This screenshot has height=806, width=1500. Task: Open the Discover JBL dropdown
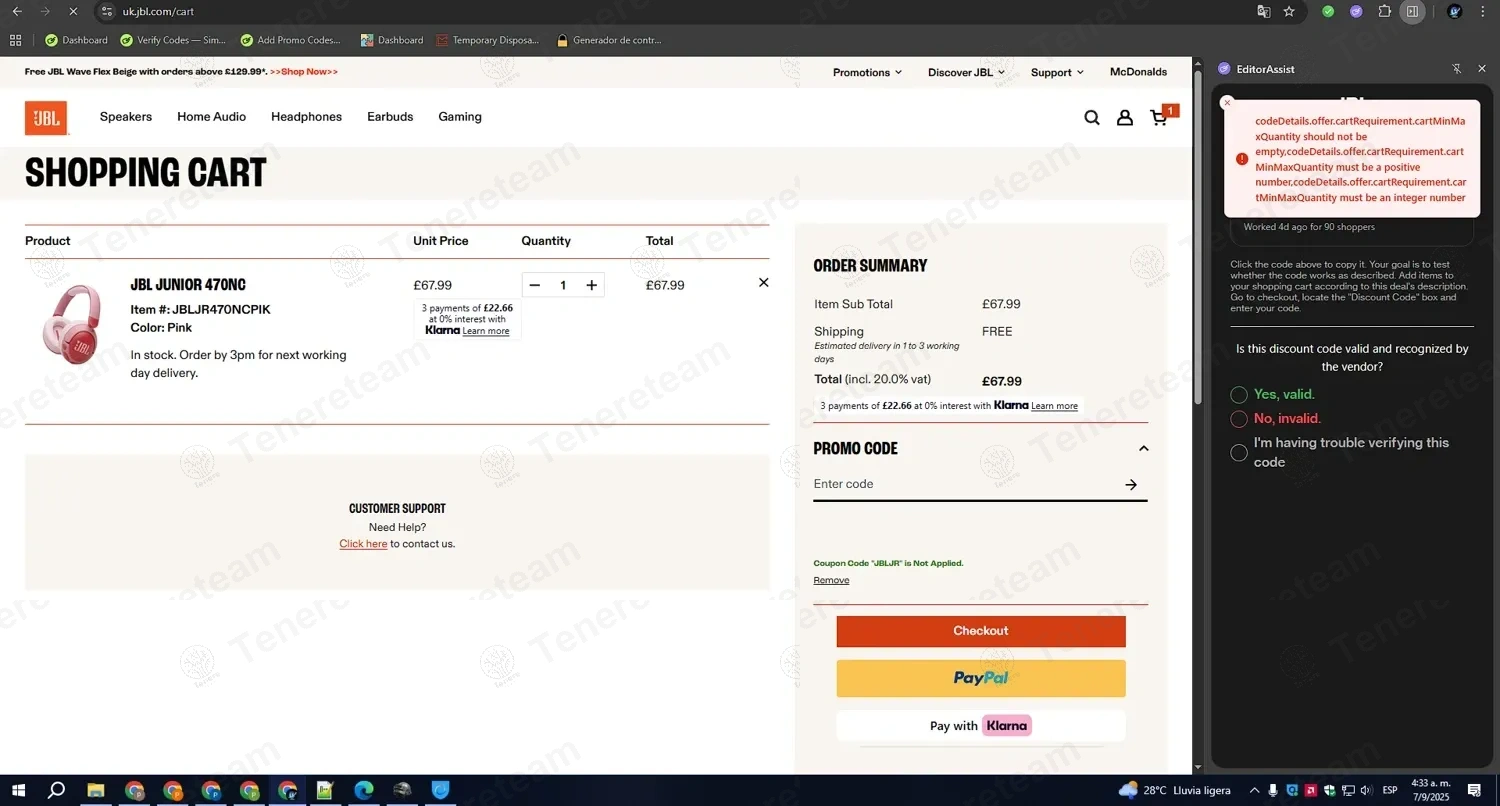point(966,72)
